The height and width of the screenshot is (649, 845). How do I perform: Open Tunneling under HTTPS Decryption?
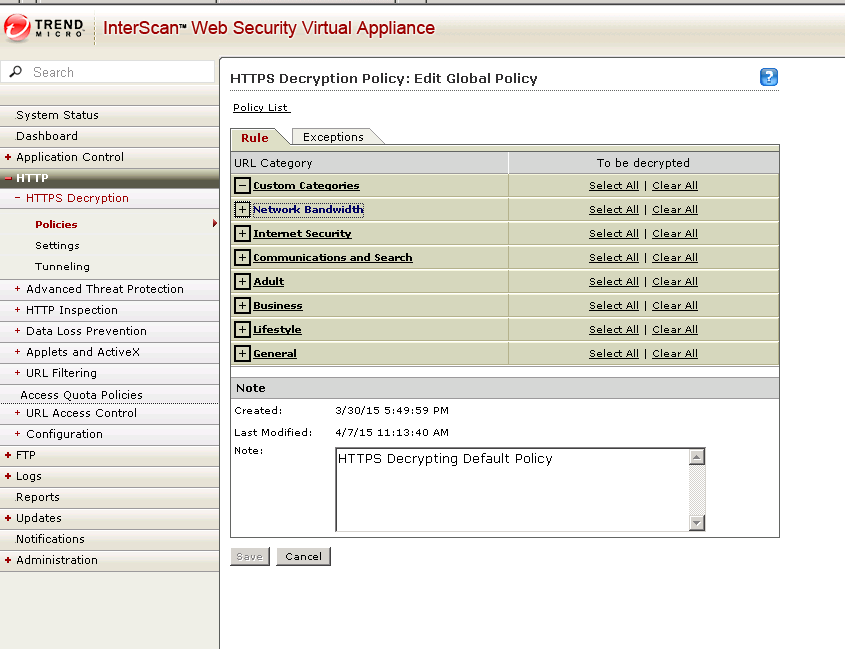pos(62,266)
